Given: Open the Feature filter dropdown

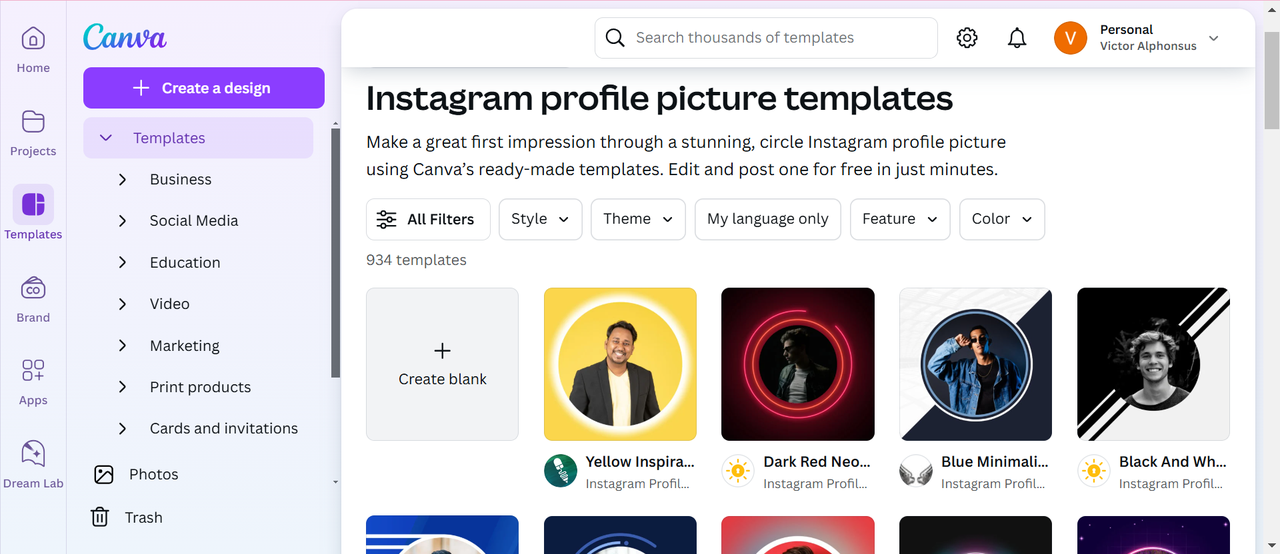Looking at the screenshot, I should [900, 219].
